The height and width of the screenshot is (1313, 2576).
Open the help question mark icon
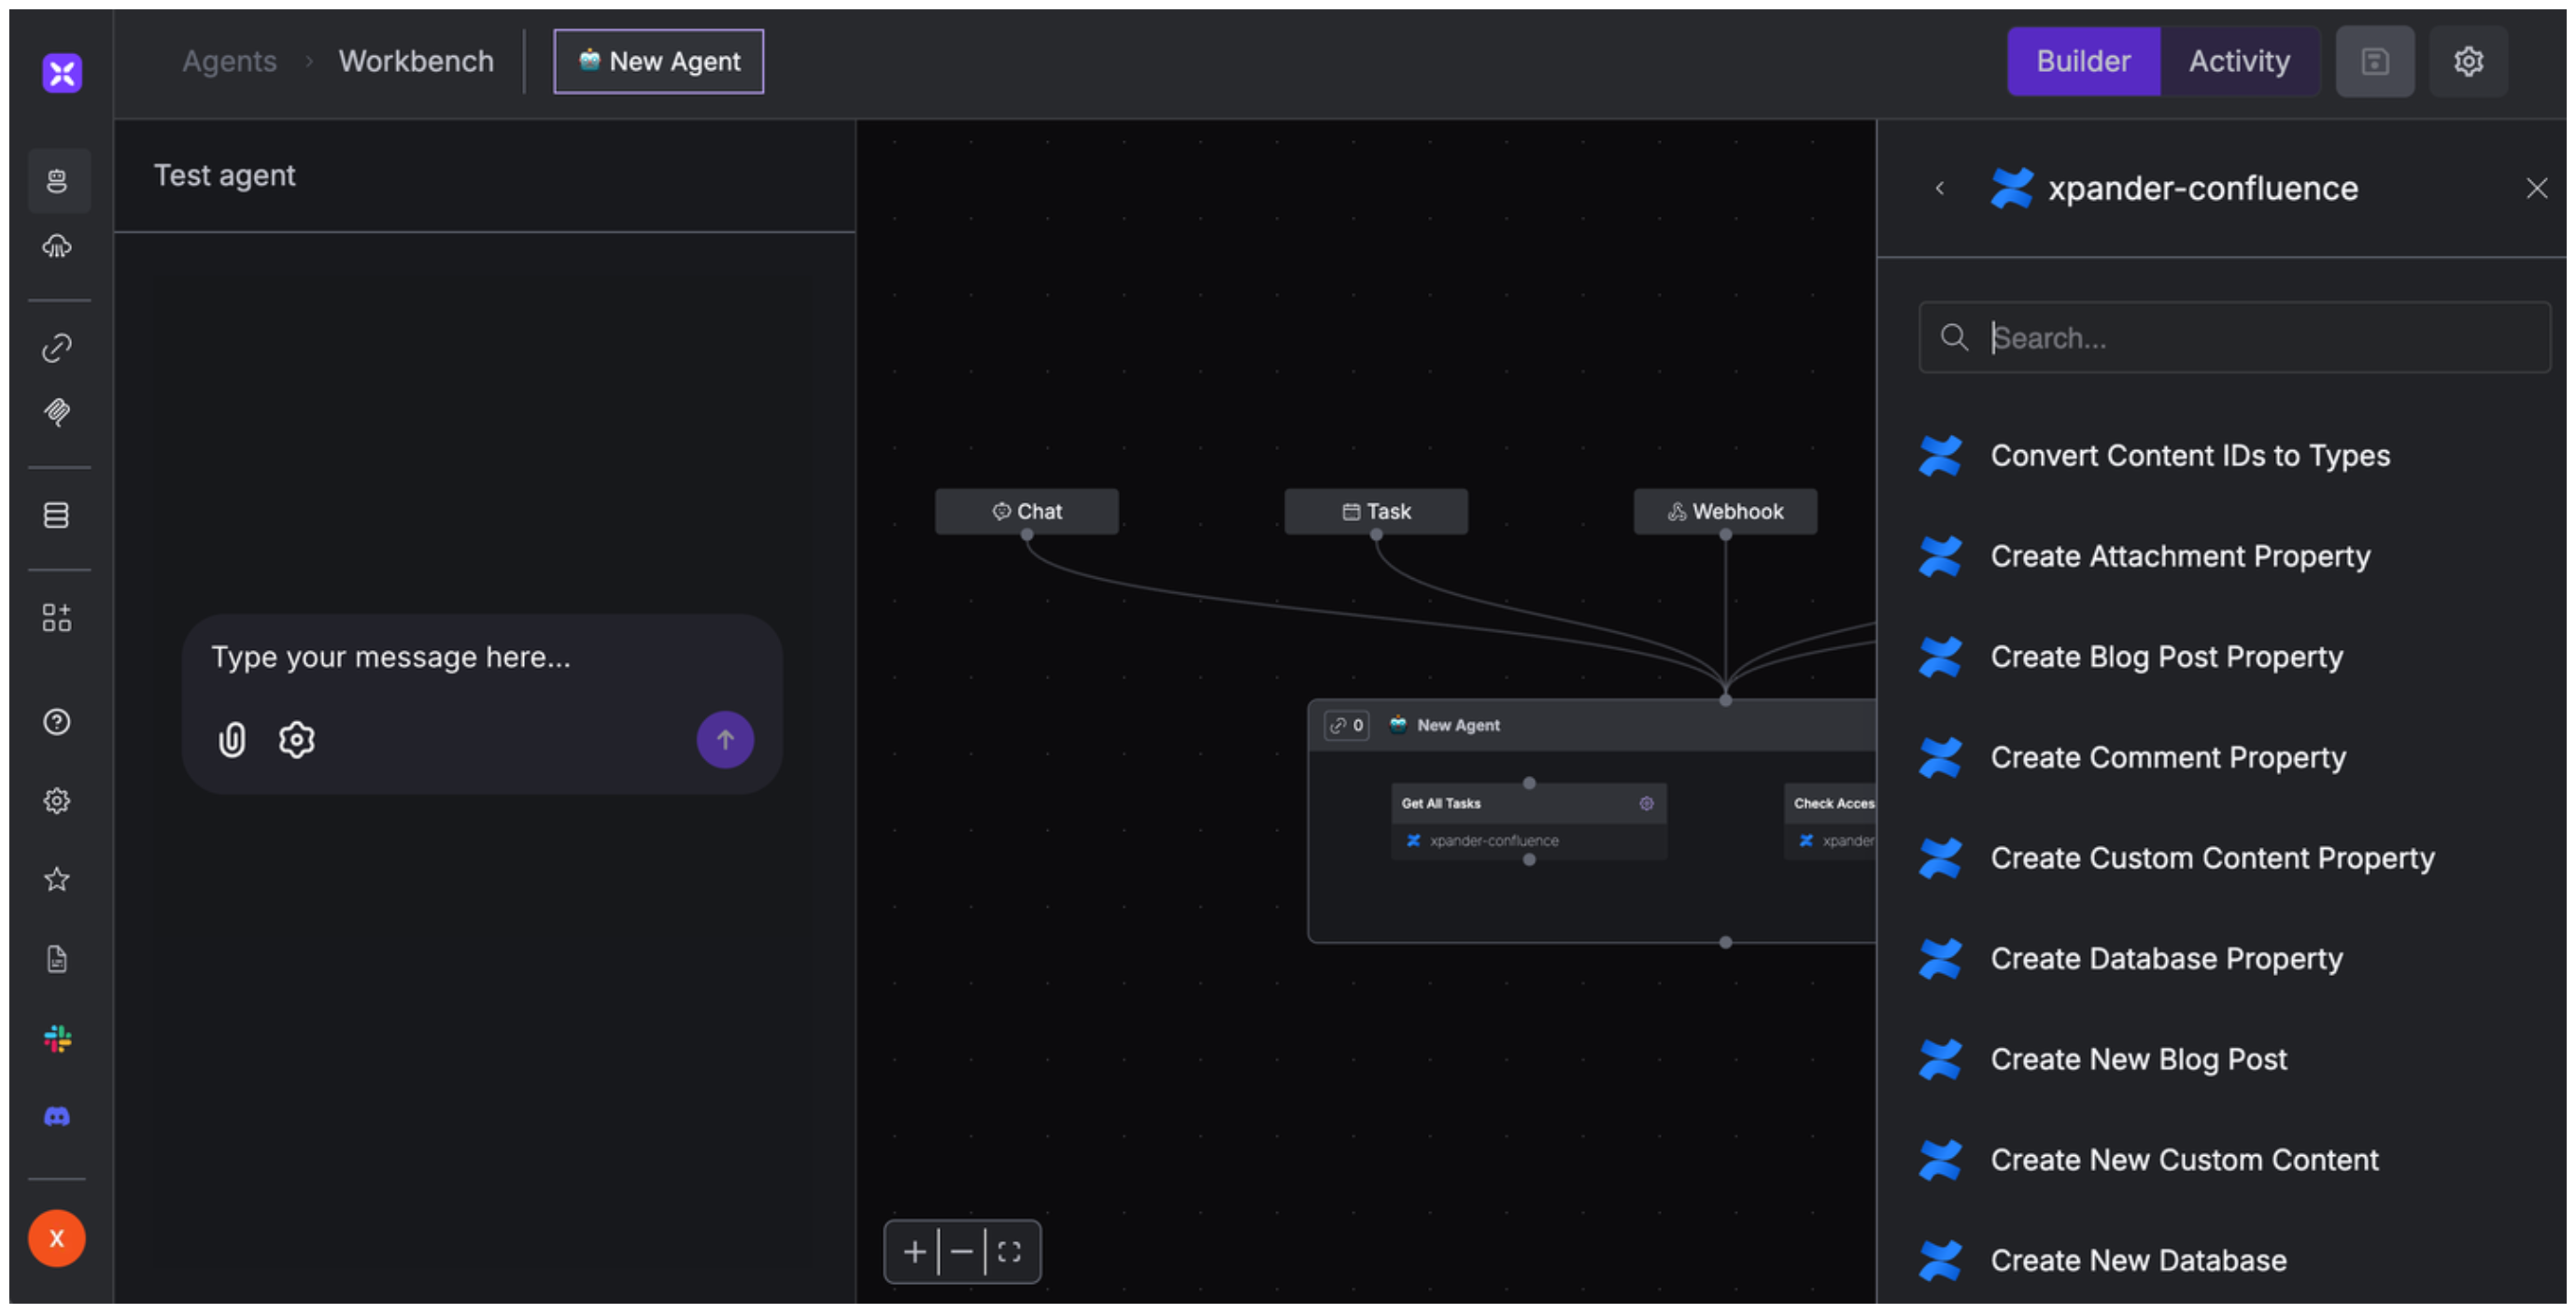tap(57, 722)
